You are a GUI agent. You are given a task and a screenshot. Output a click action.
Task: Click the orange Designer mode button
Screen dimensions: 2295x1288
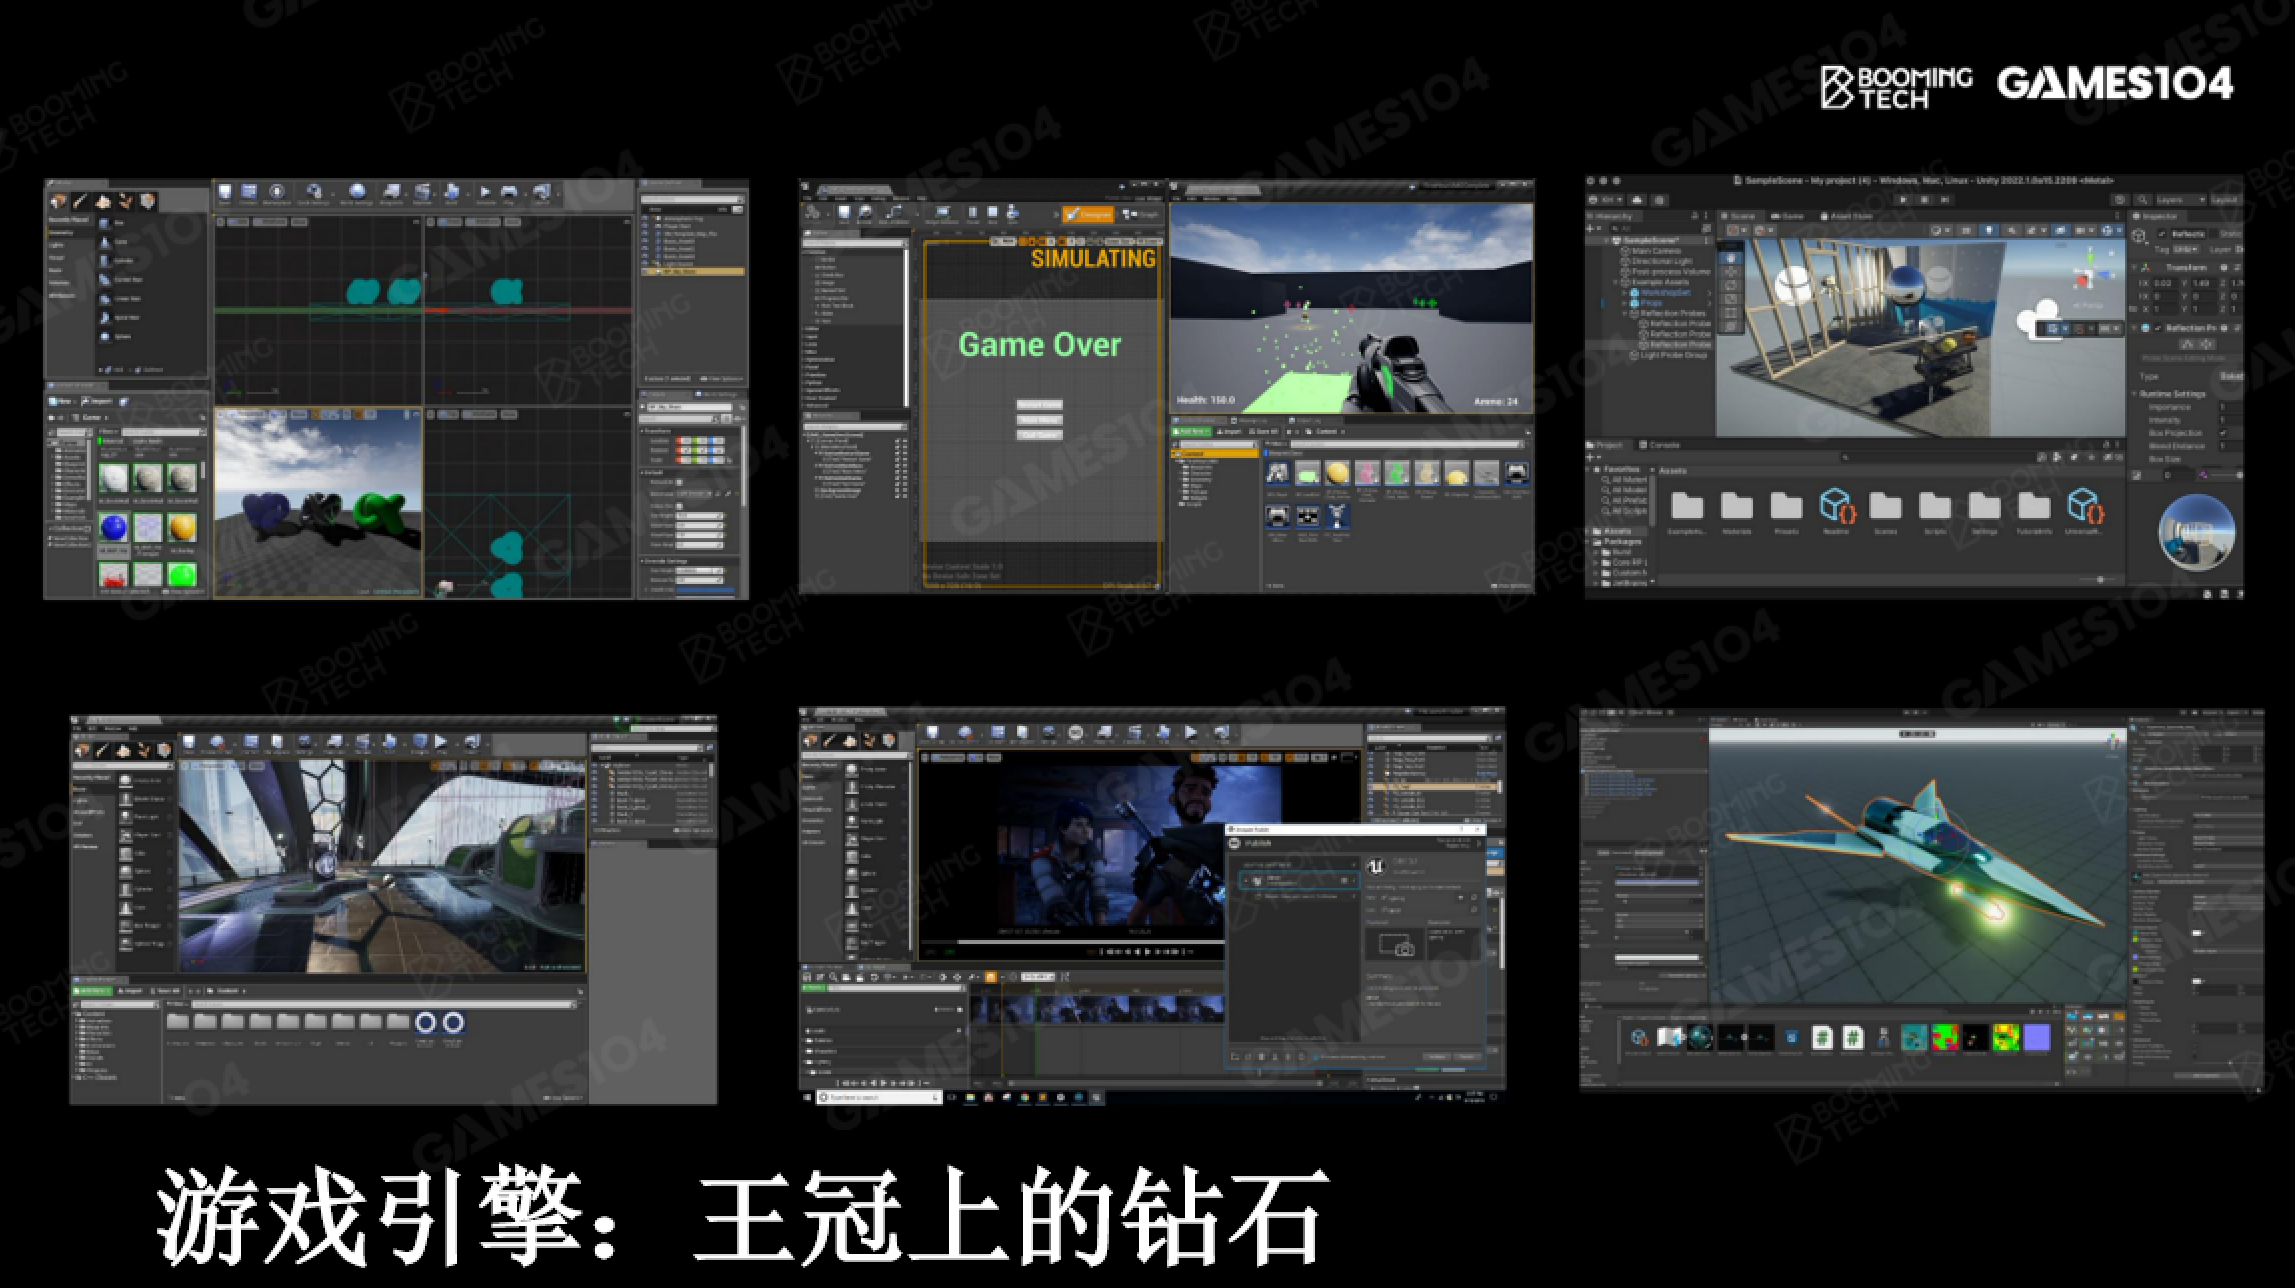point(1088,214)
